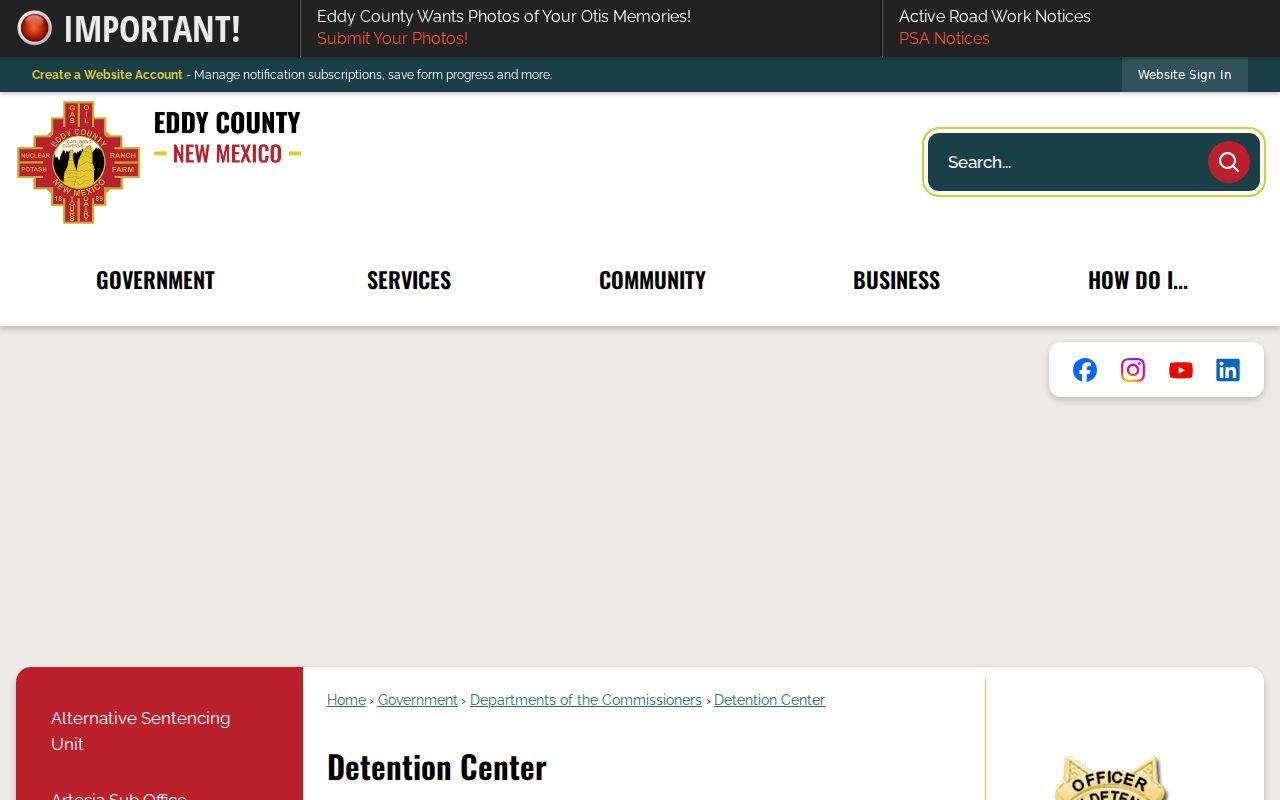Click the Otis Memories alert headline
Screen dimensions: 1280x800
pyautogui.click(x=503, y=17)
